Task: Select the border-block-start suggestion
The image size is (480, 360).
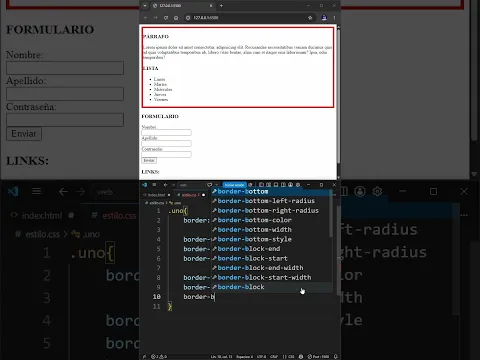Action: click(271, 258)
